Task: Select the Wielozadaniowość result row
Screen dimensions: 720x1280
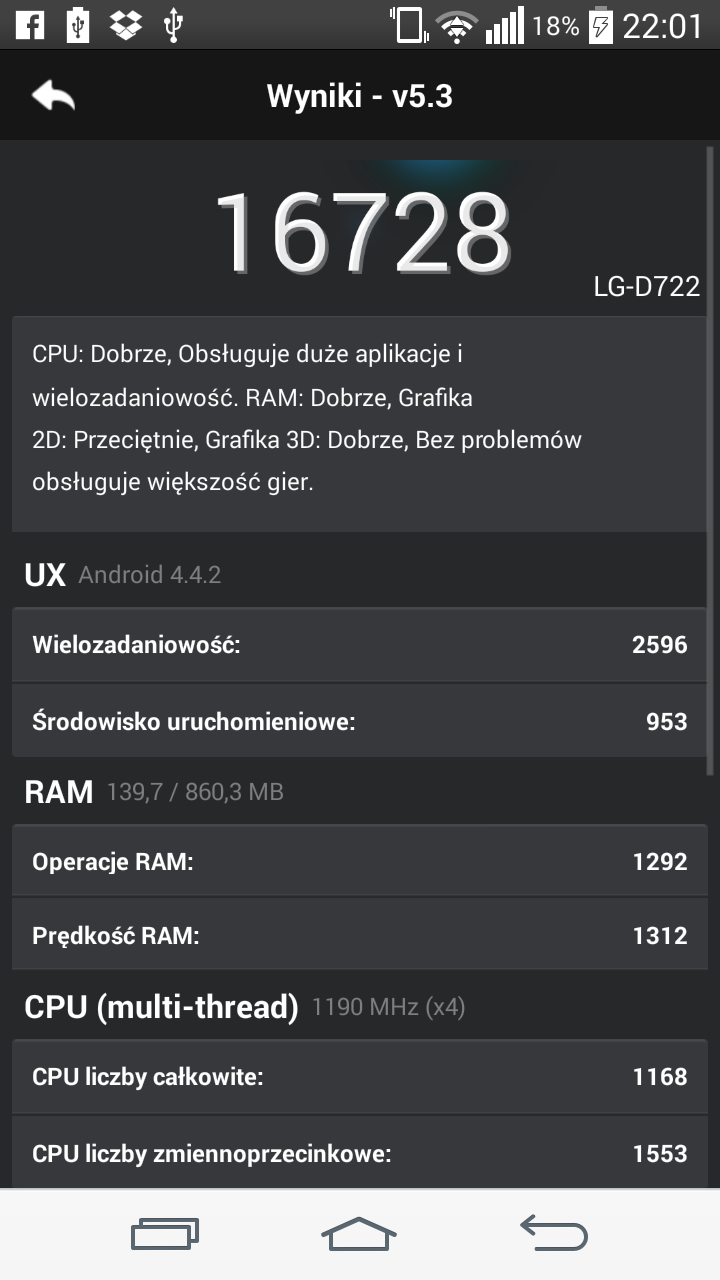Action: [x=359, y=645]
